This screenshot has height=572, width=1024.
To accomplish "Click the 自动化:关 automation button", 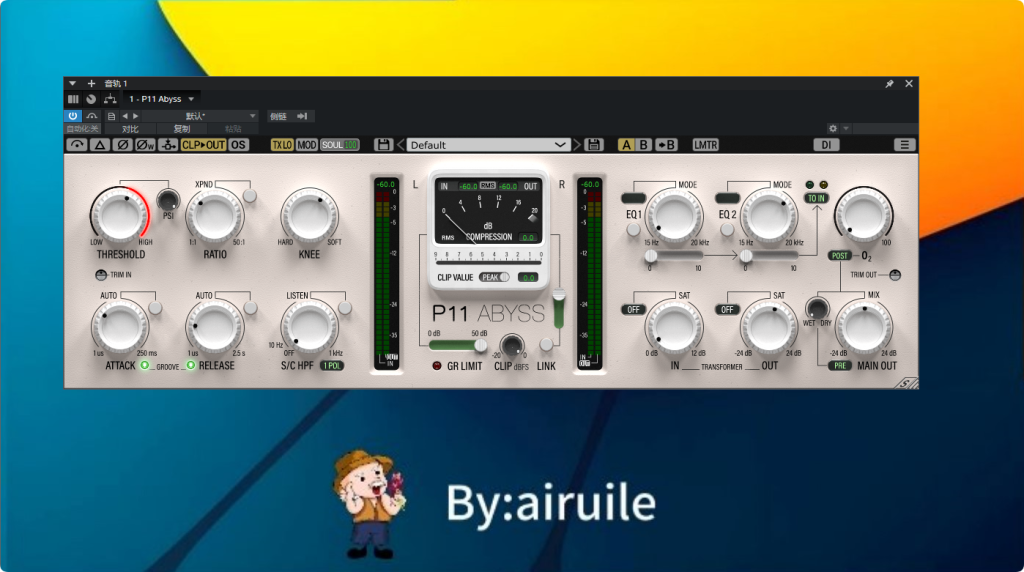I will [83, 129].
